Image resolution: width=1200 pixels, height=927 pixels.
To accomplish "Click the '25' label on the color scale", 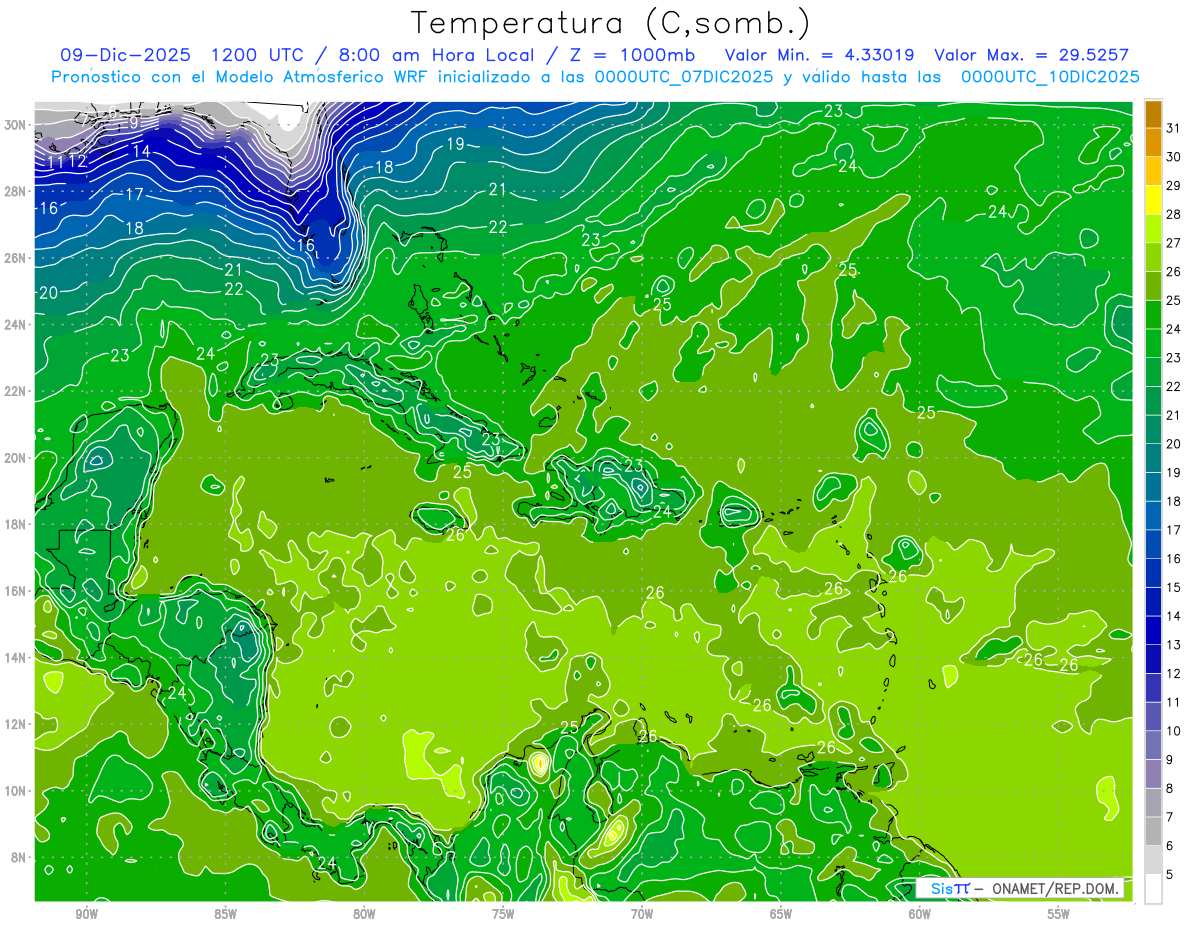I will pos(1173,300).
